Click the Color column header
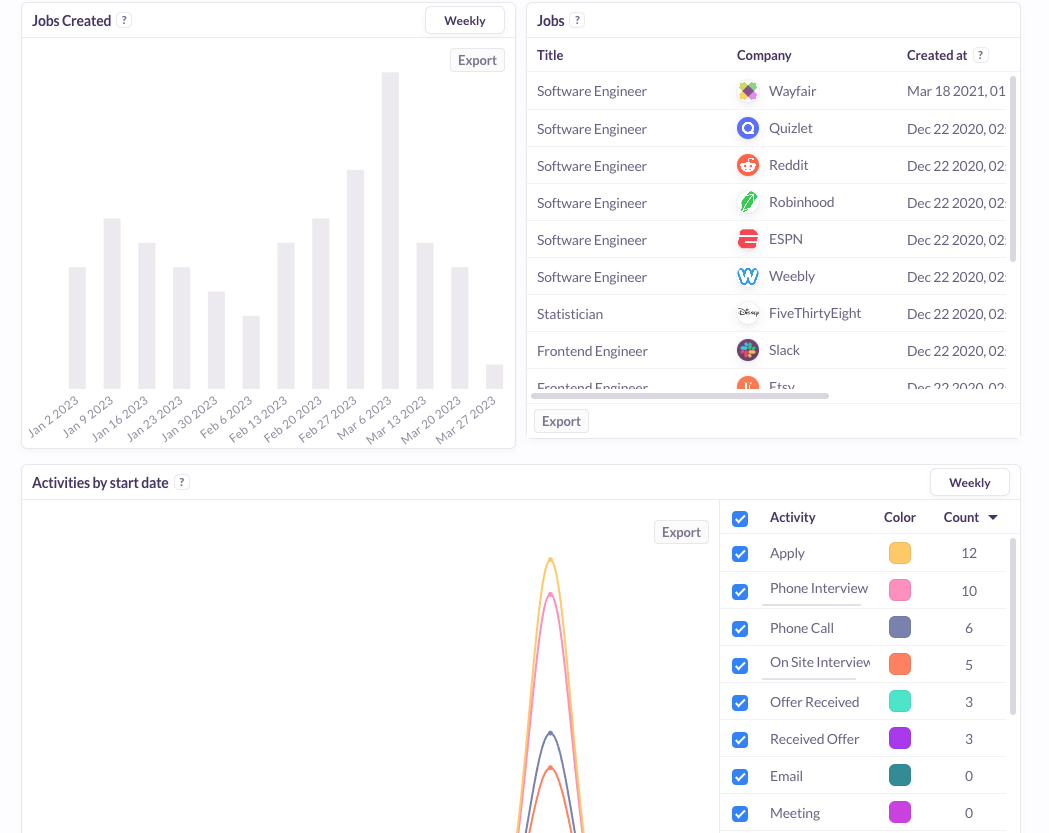 click(899, 517)
